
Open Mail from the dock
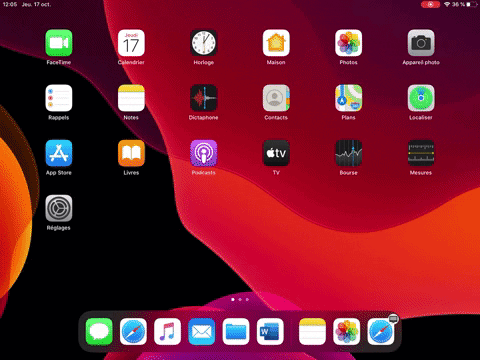pos(202,332)
